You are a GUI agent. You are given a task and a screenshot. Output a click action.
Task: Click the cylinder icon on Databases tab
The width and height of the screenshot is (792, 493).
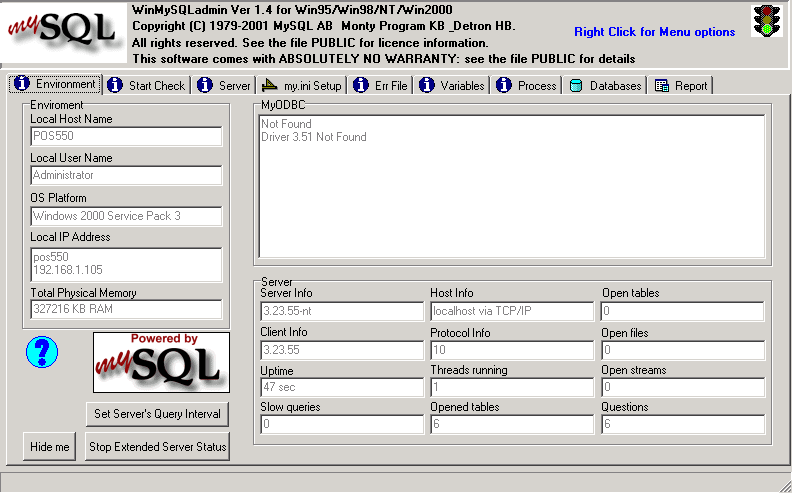point(576,86)
